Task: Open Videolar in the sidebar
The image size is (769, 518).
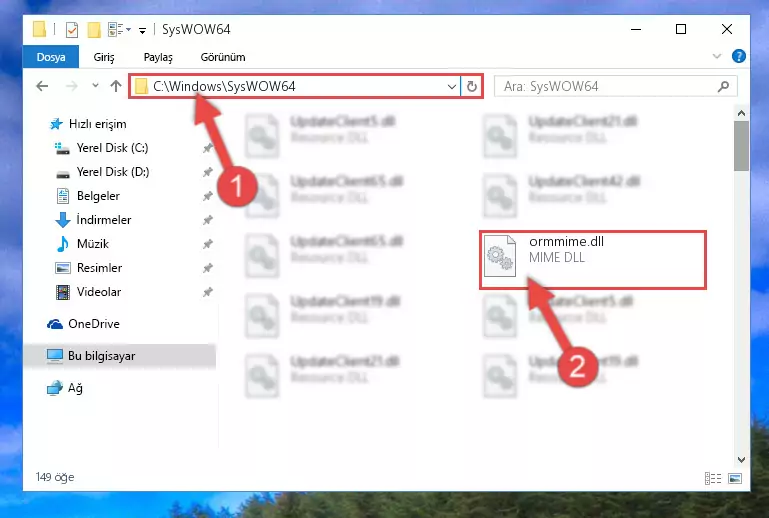Action: pyautogui.click(x=99, y=292)
